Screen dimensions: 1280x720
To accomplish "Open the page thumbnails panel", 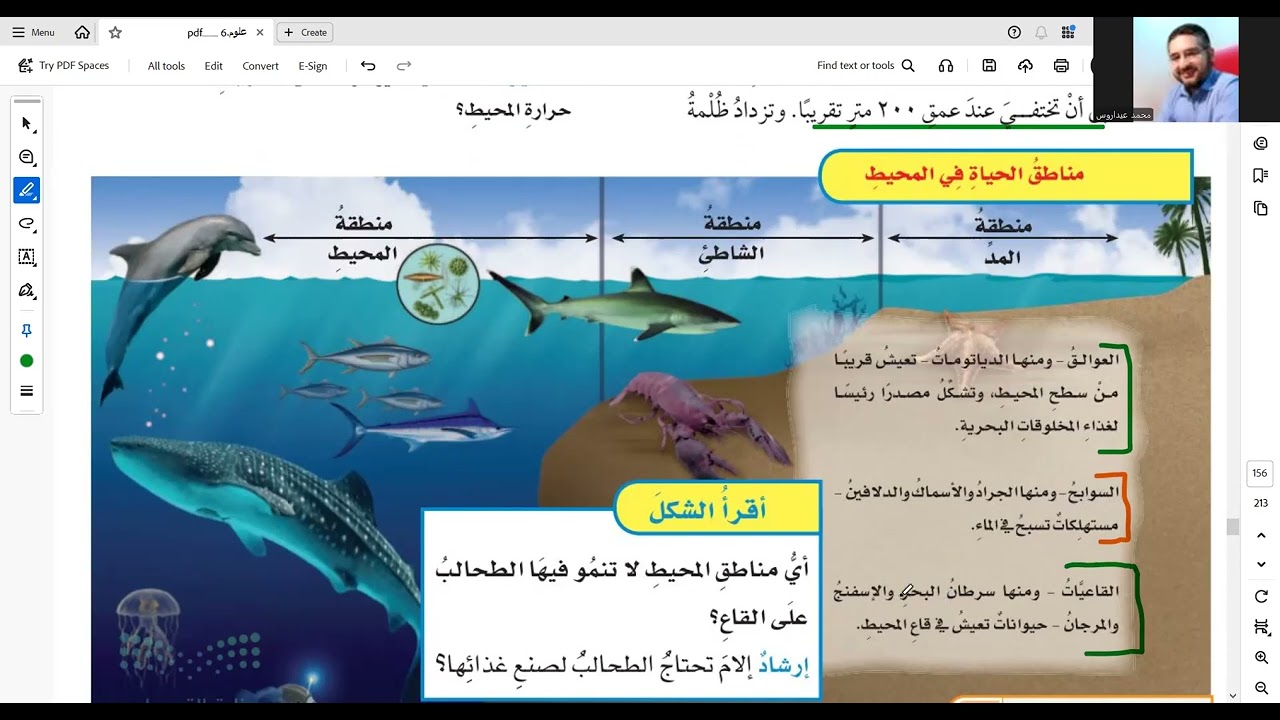I will pos(1260,208).
